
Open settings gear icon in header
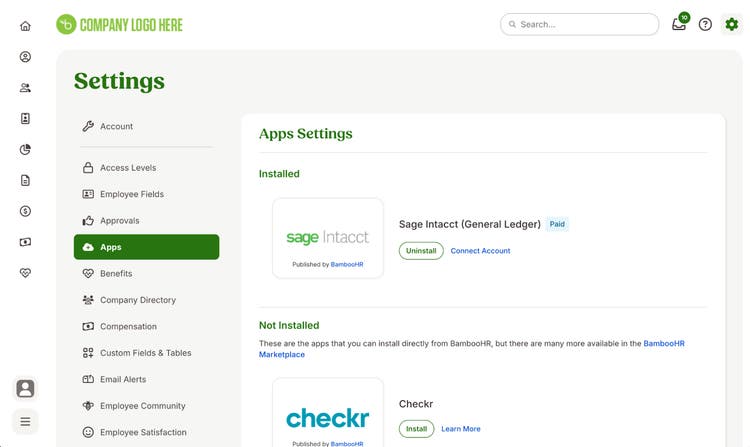[x=731, y=24]
